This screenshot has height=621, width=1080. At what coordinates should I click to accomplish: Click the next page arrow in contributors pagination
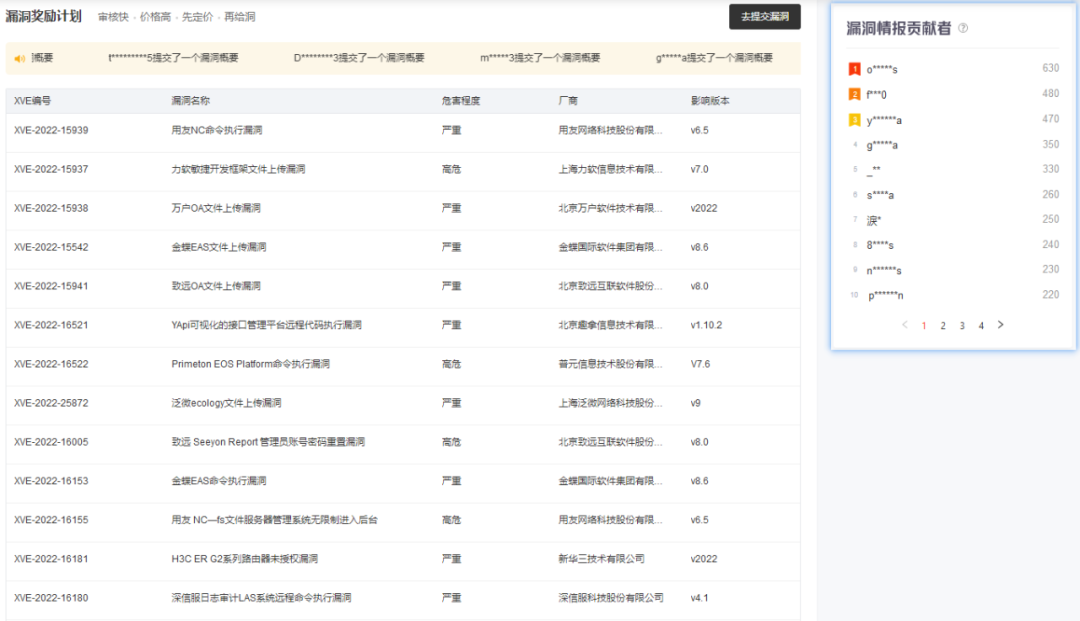point(1001,325)
